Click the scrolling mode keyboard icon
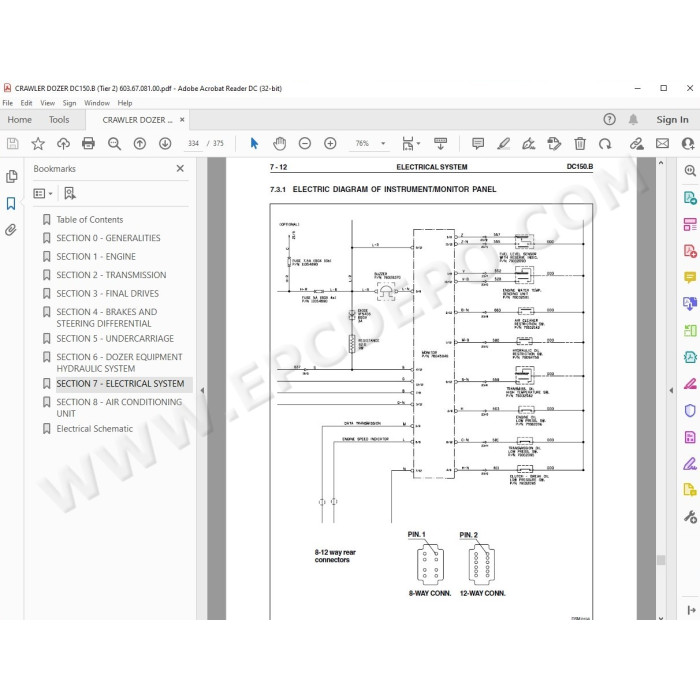This screenshot has height=700, width=700. coord(440,143)
